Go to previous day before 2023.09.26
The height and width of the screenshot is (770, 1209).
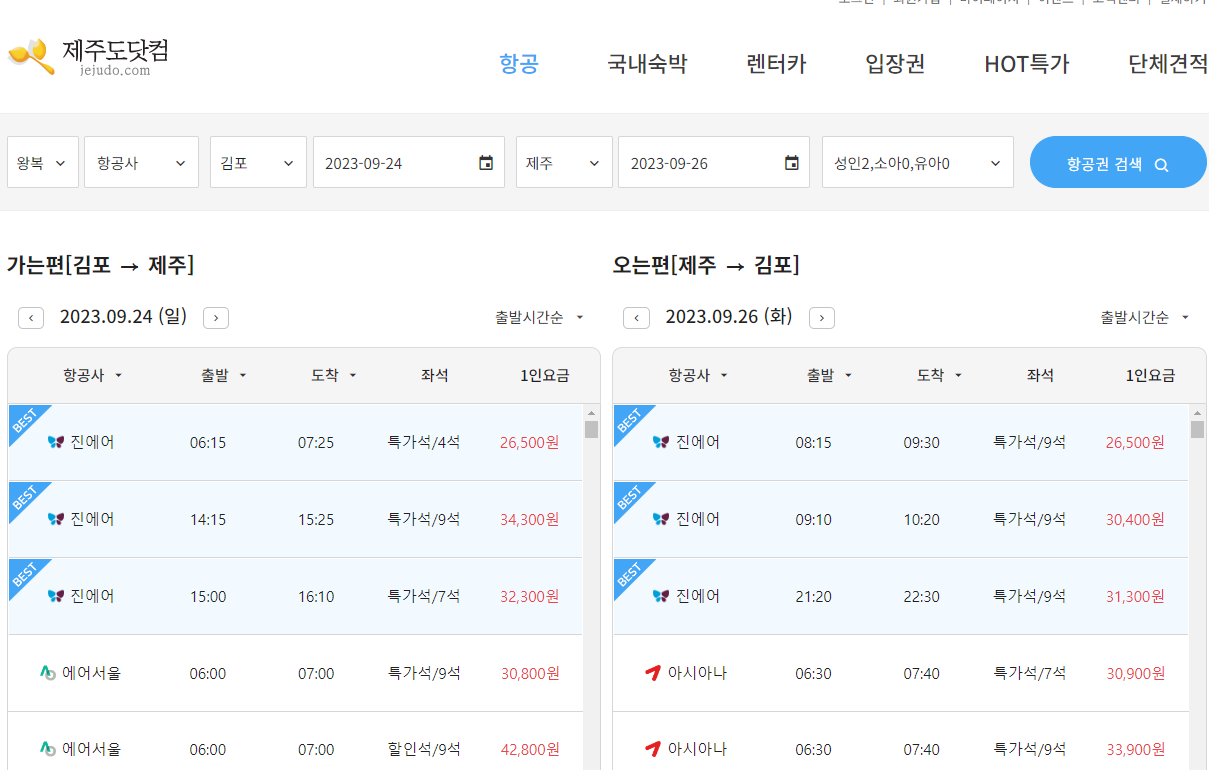pyautogui.click(x=636, y=318)
